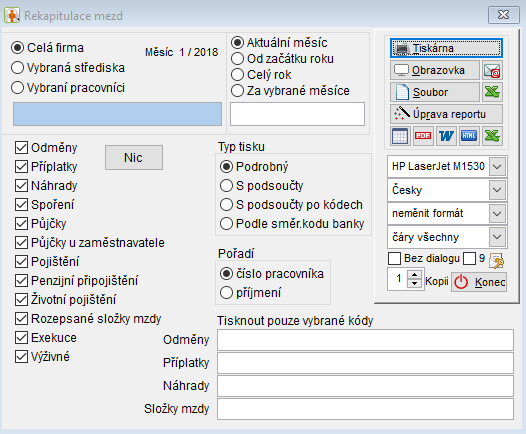Expand the Česky language dropdown
Viewport: 526px width, 434px height.
[x=497, y=190]
